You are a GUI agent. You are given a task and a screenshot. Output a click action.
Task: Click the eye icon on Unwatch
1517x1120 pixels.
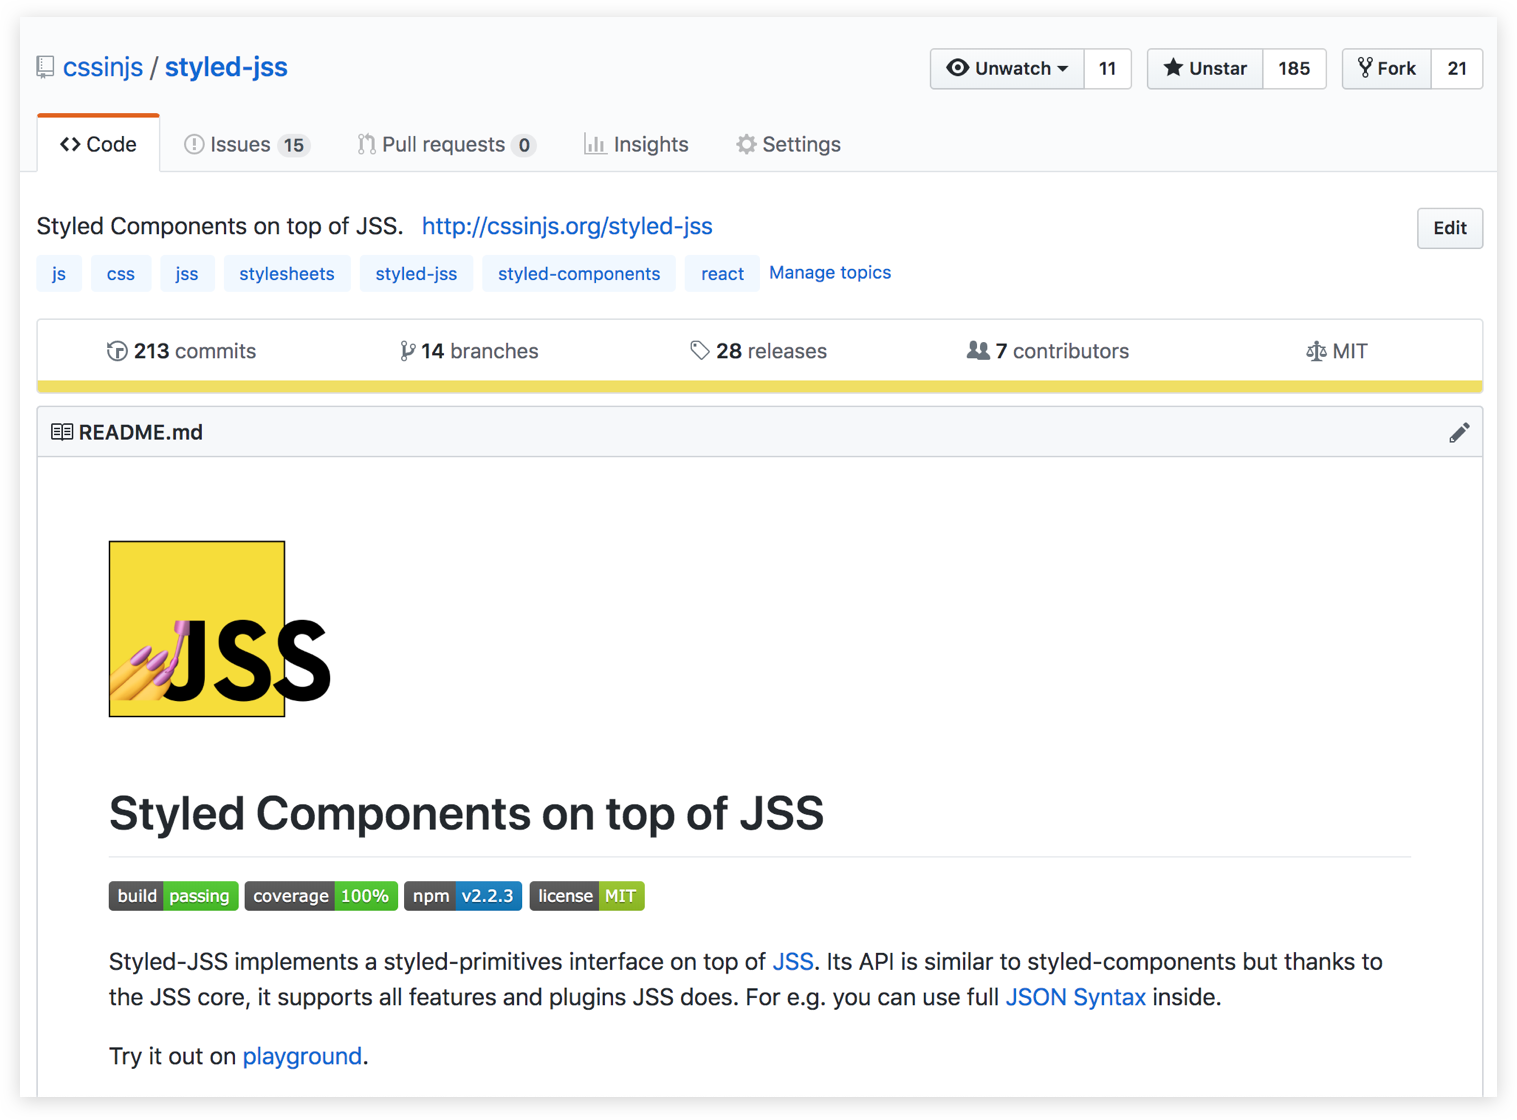tap(958, 68)
